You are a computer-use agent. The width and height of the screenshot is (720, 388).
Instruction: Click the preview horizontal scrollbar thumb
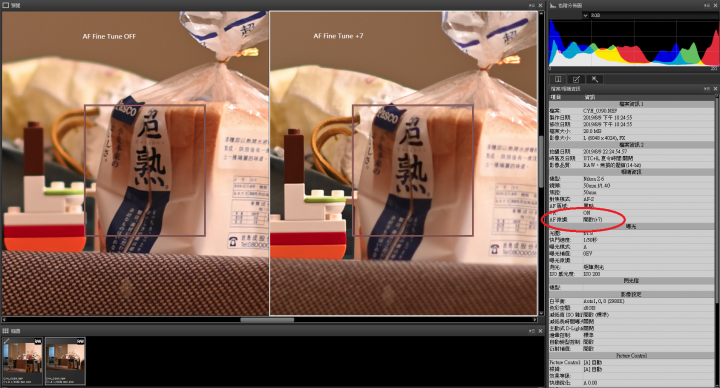(267, 320)
